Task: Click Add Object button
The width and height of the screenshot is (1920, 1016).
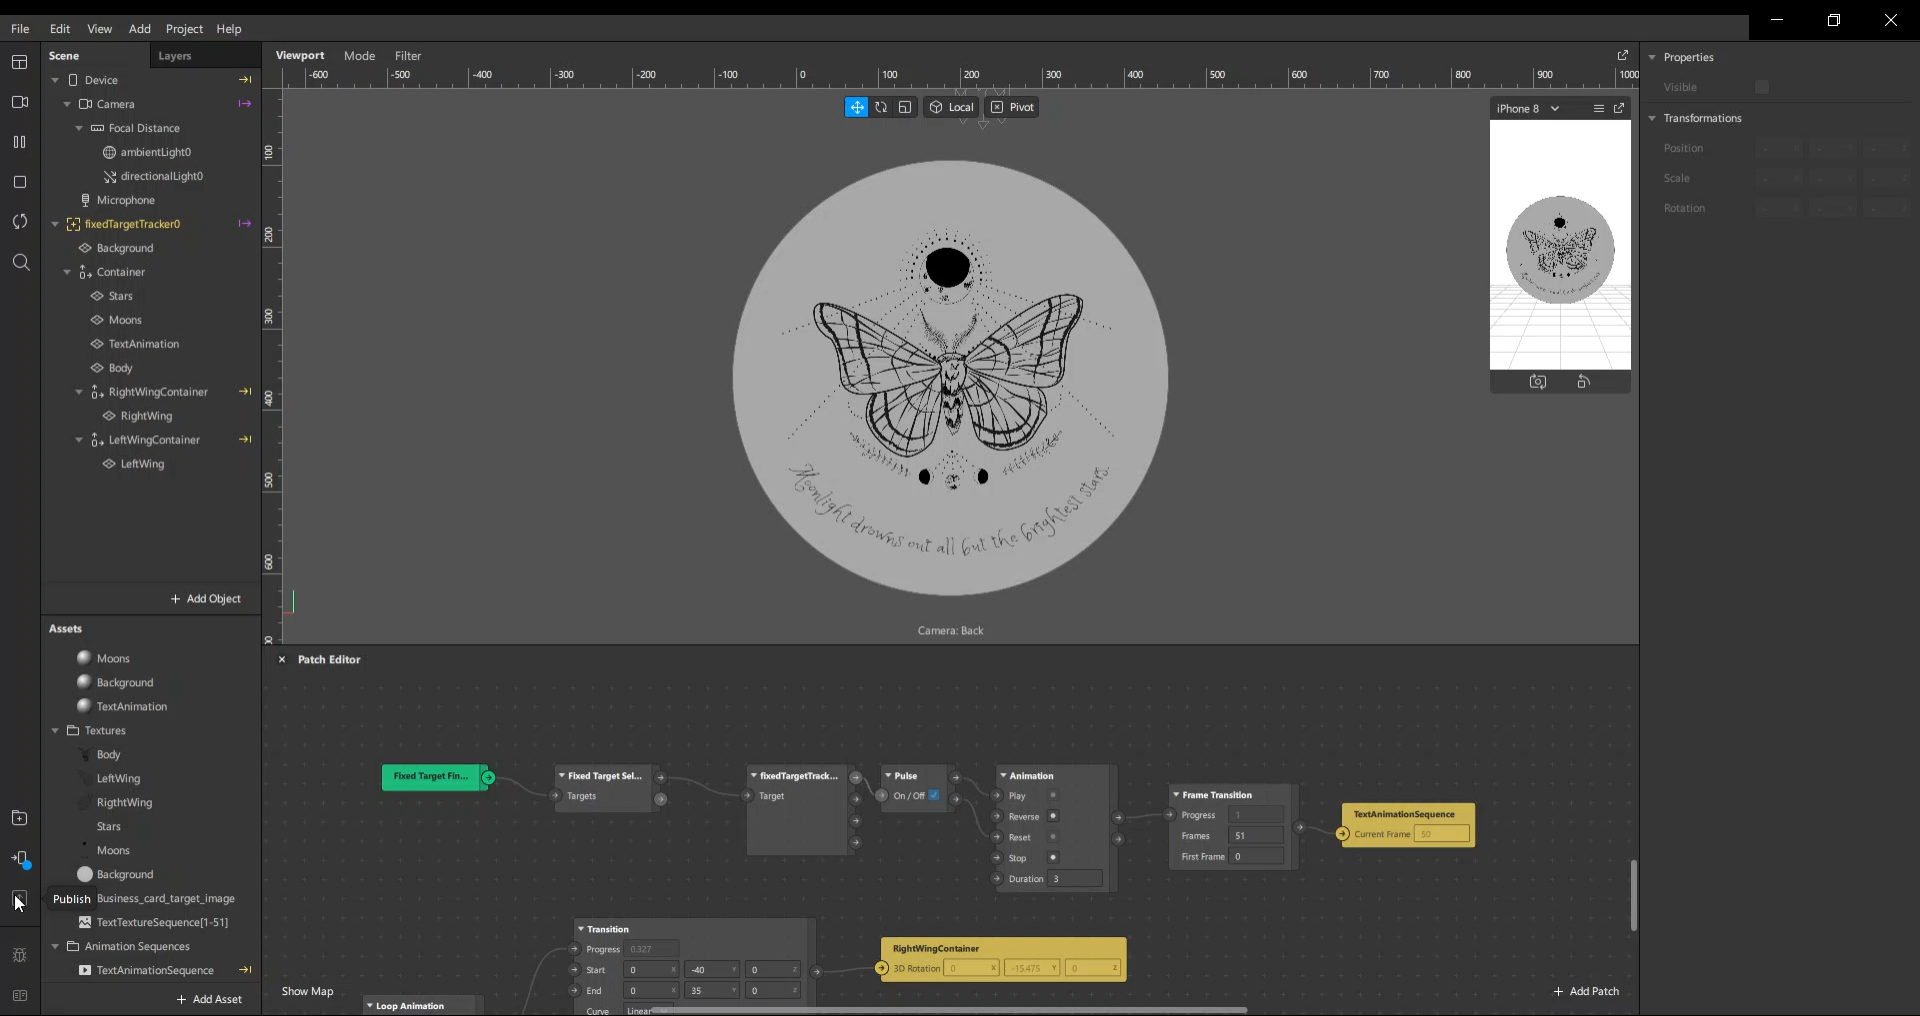Action: (x=206, y=599)
